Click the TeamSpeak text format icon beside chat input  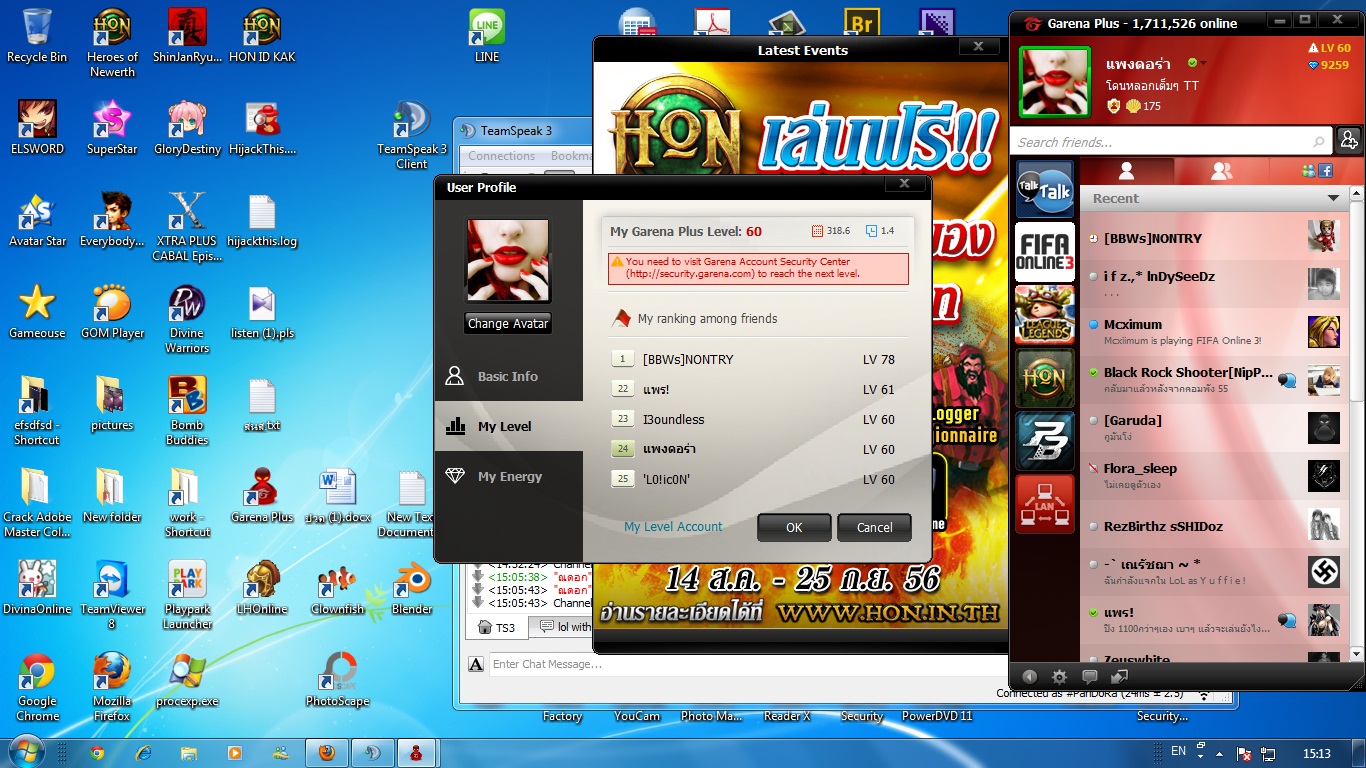[476, 665]
